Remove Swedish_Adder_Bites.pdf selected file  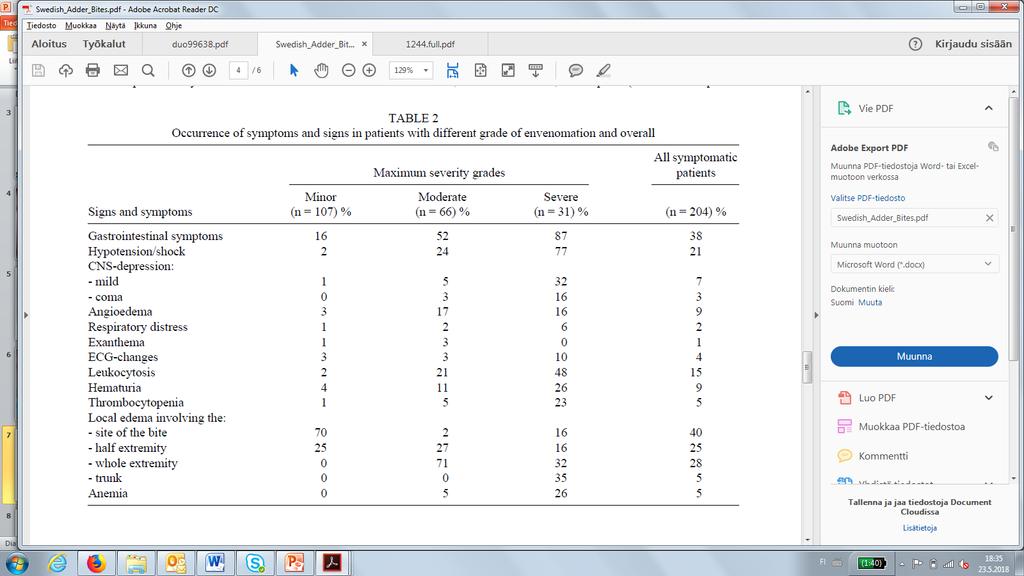pyautogui.click(x=989, y=218)
